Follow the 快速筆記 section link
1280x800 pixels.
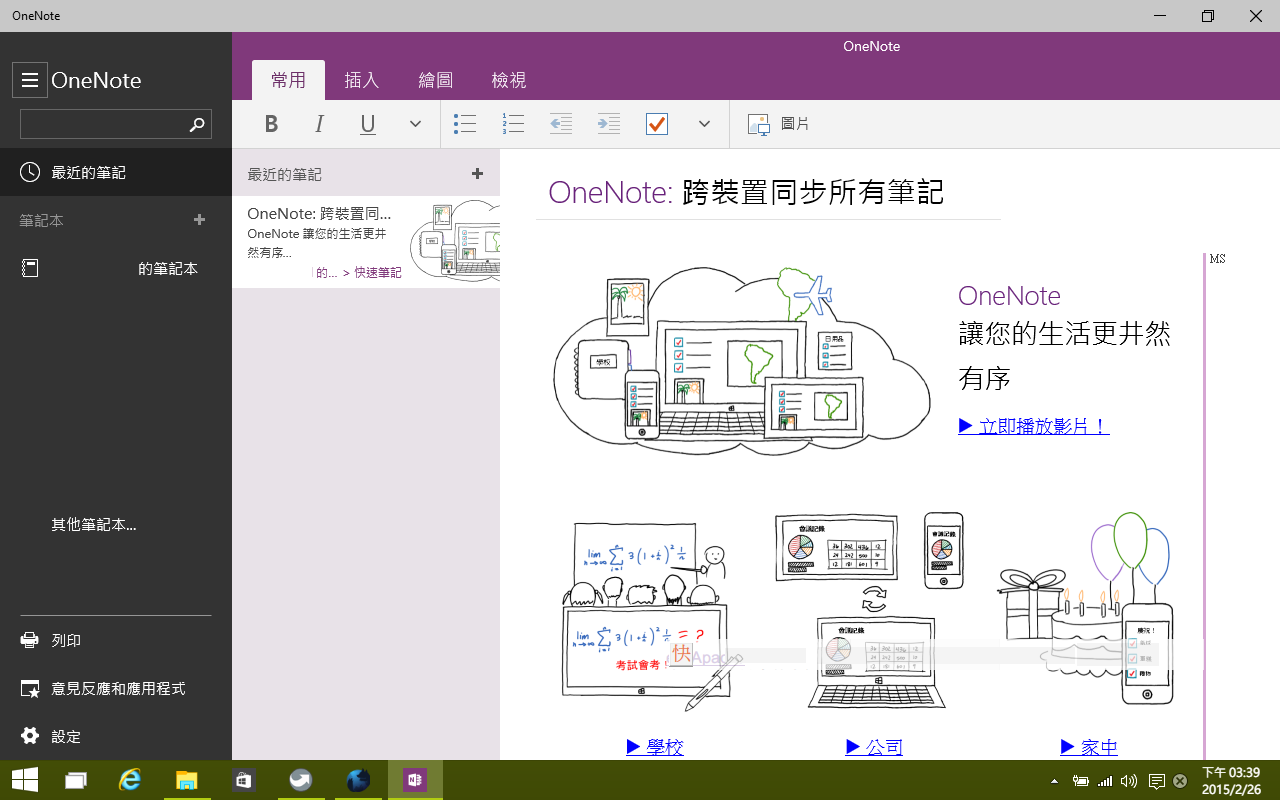coord(378,272)
